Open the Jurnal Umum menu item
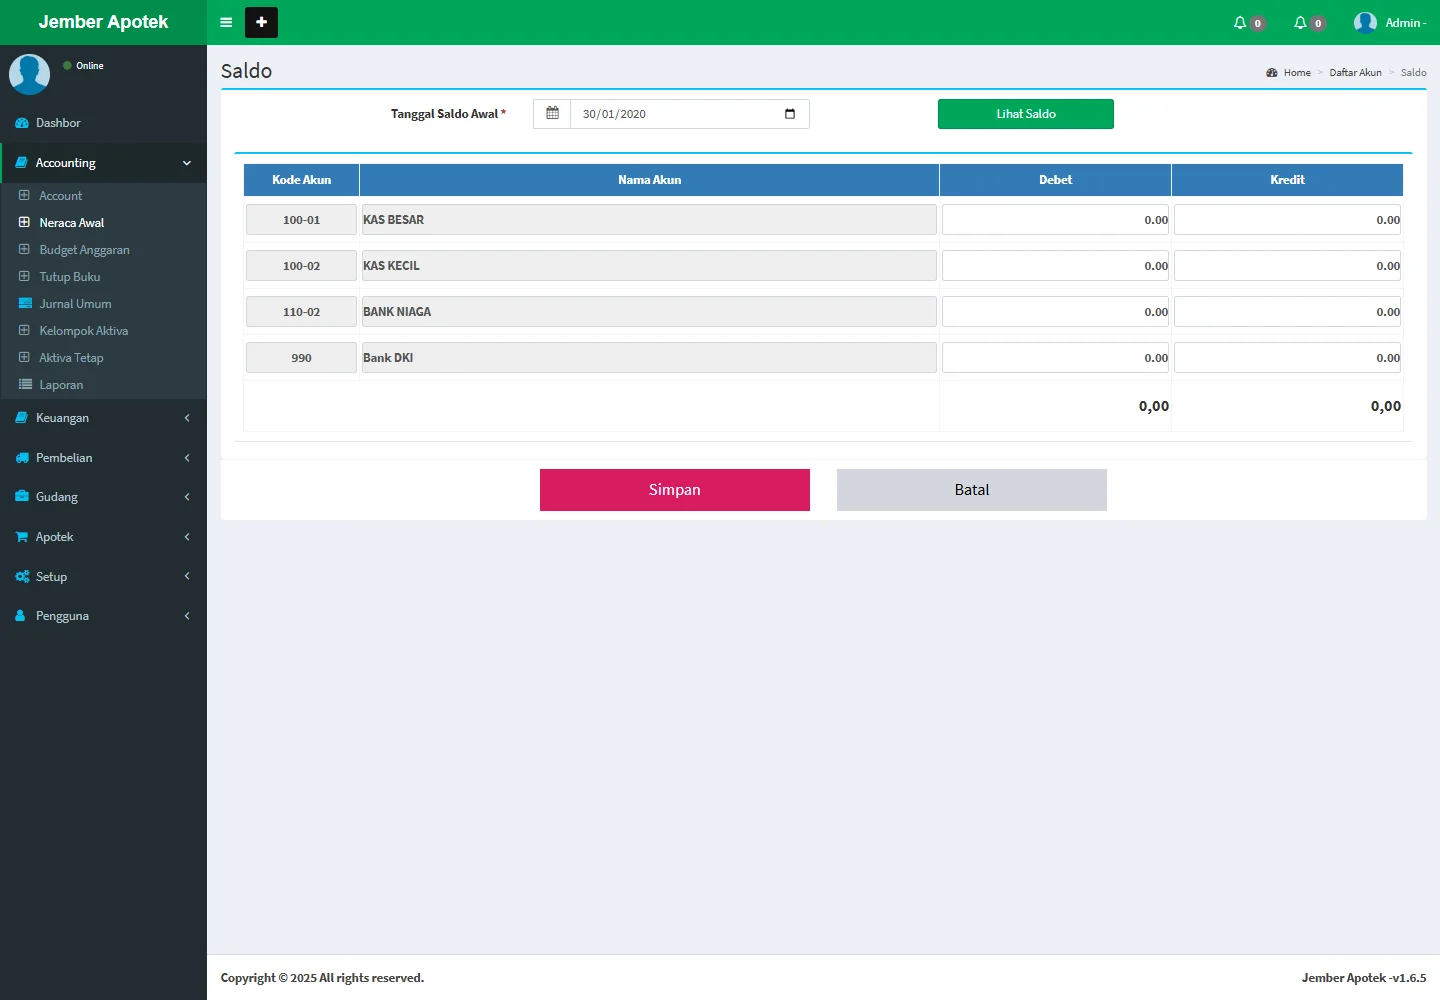Image resolution: width=1440 pixels, height=1000 pixels. point(75,304)
